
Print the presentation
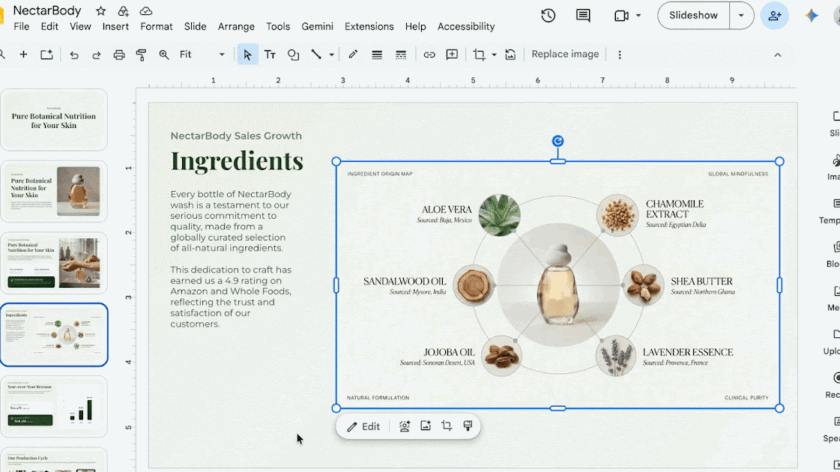point(119,55)
